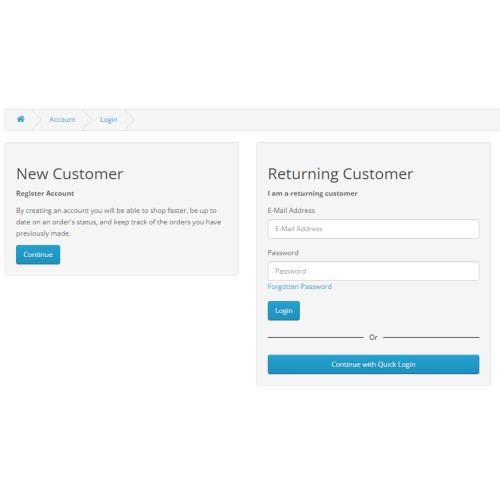Image resolution: width=500 pixels, height=500 pixels.
Task: Focus the E-Mail Address input field
Action: (373, 229)
